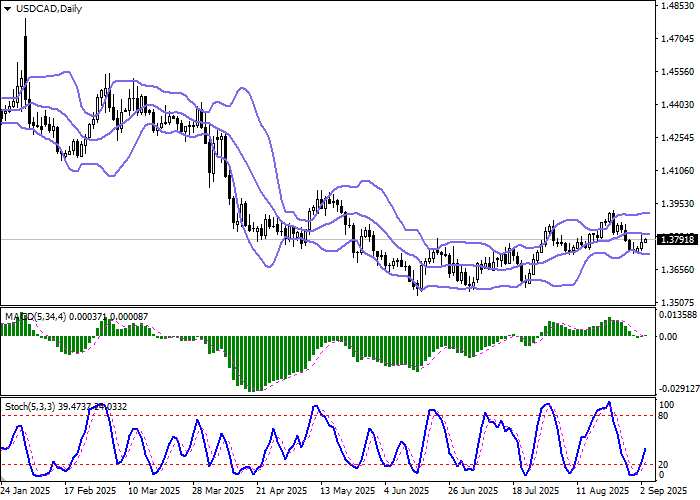Click the 1.47045 price scale value

tap(677, 39)
